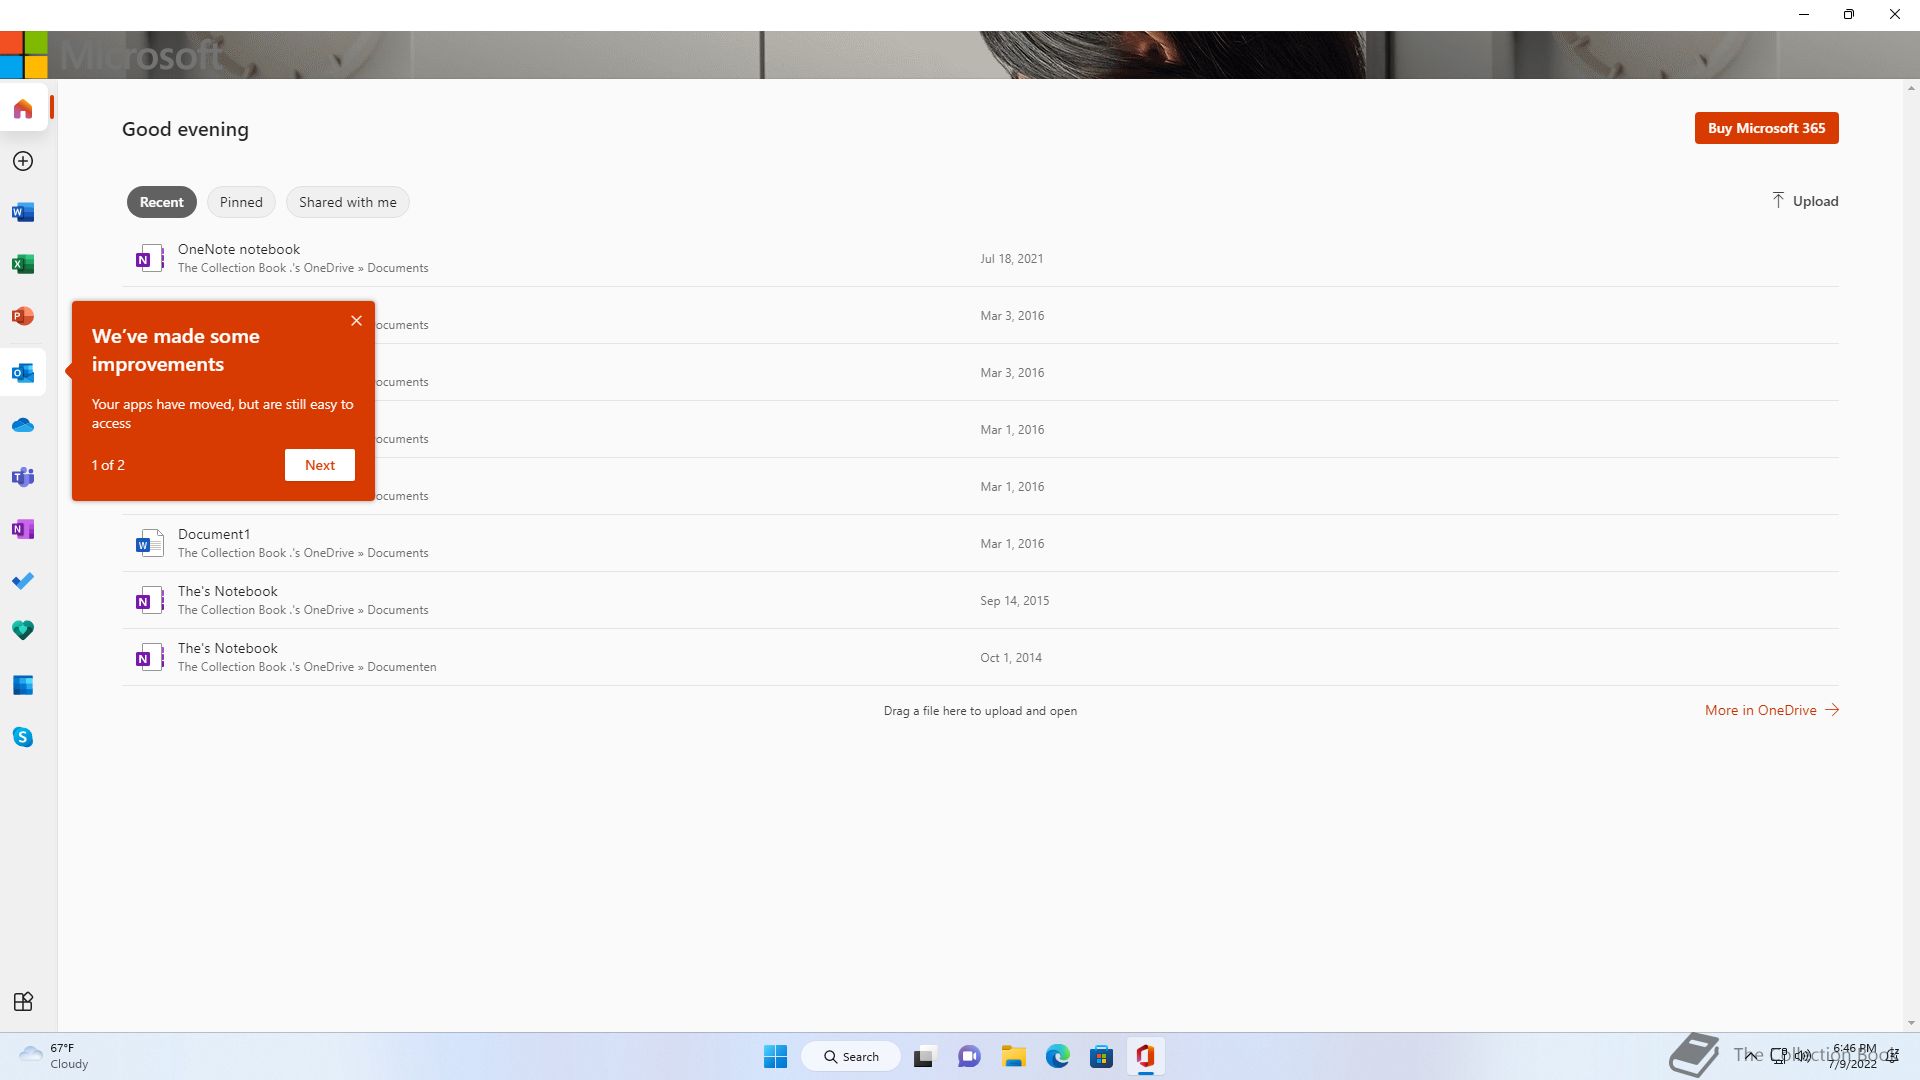Open Word from the sidebar

coord(23,212)
